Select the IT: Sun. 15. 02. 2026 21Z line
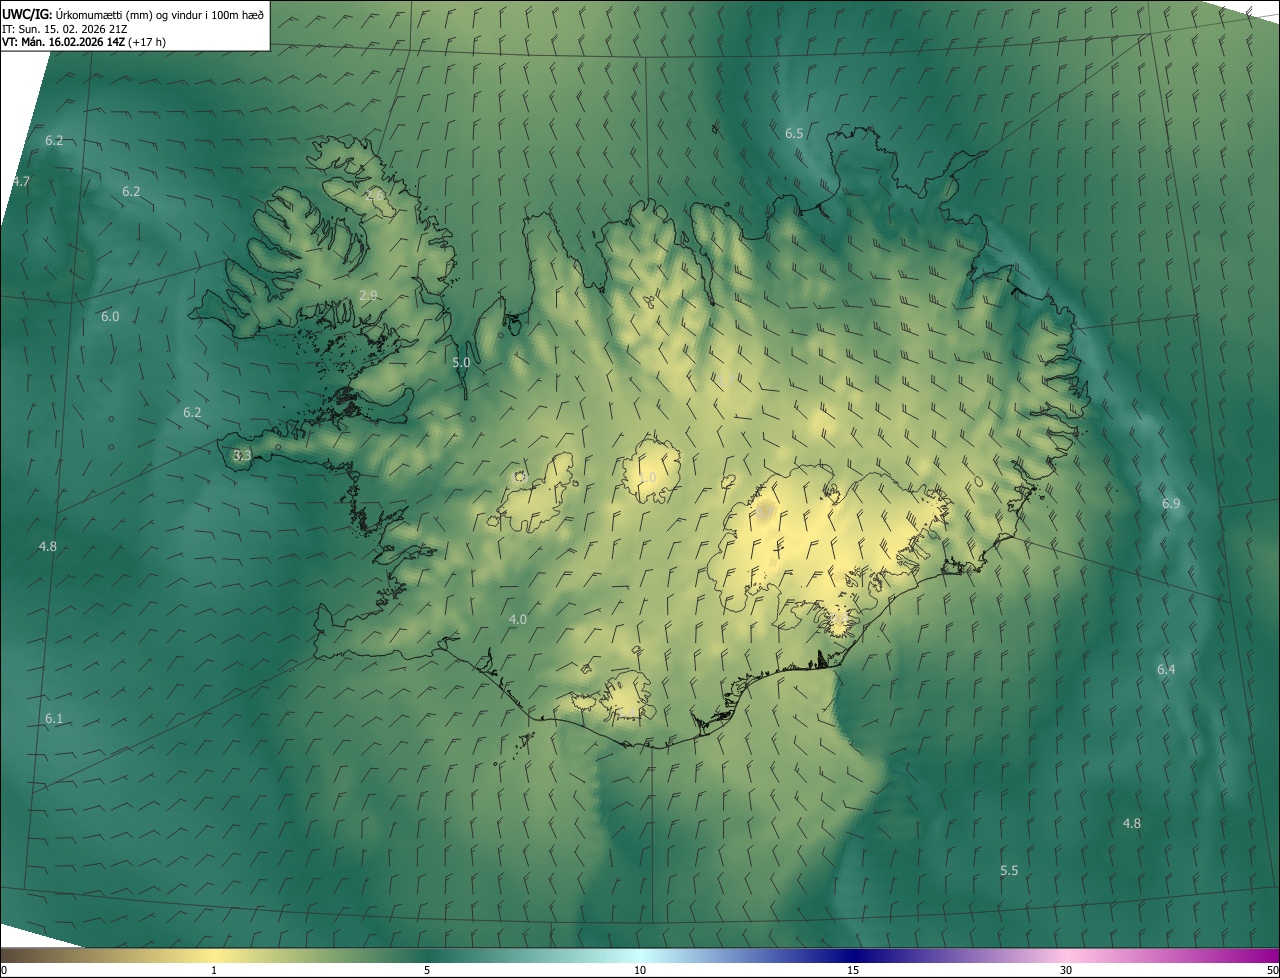 point(64,29)
